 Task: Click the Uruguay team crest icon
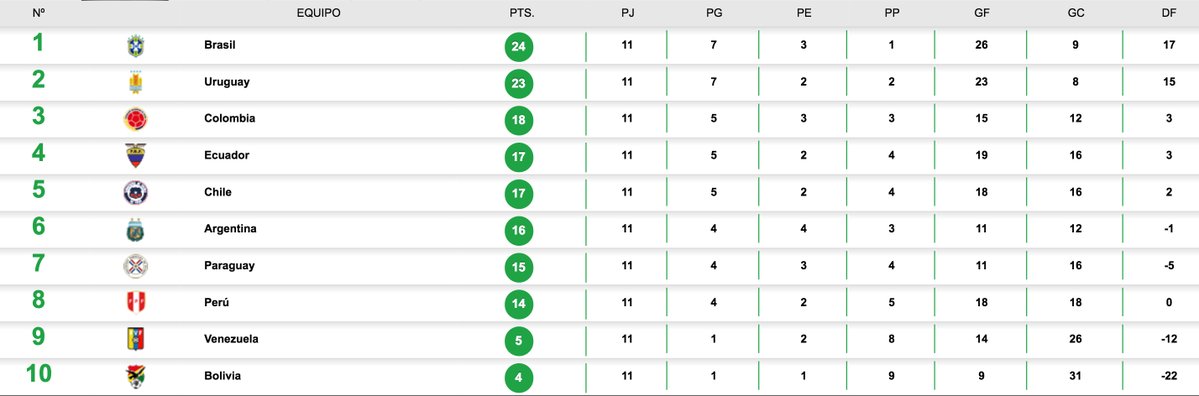click(x=135, y=83)
